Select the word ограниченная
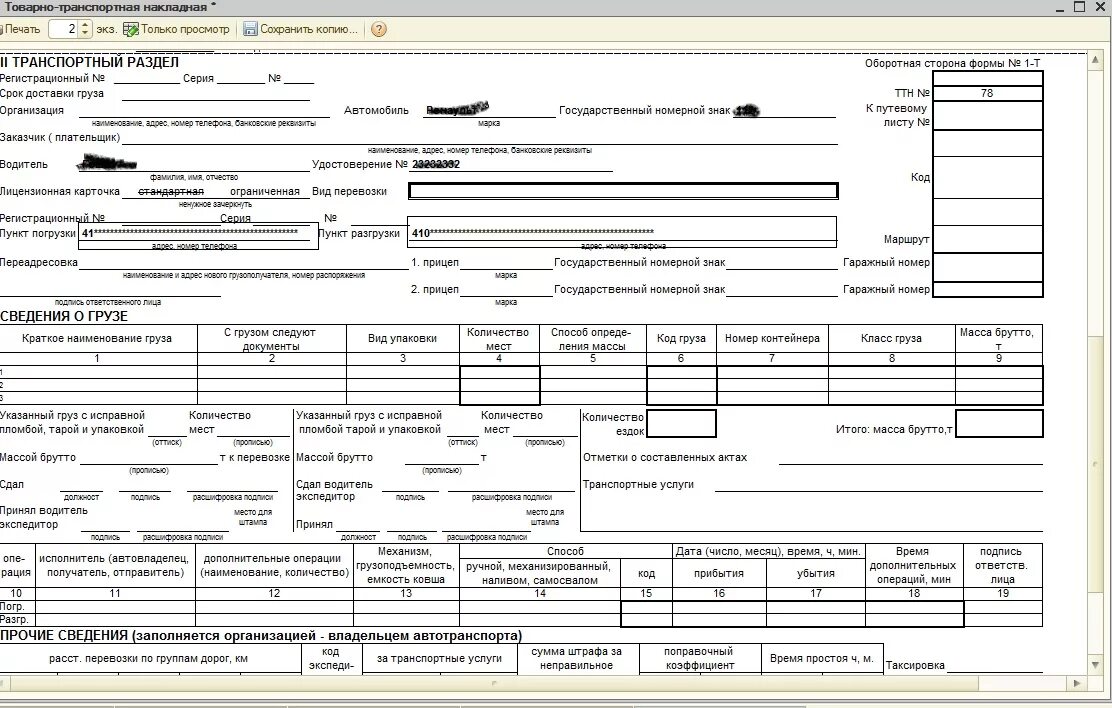The image size is (1112, 708). coord(265,192)
